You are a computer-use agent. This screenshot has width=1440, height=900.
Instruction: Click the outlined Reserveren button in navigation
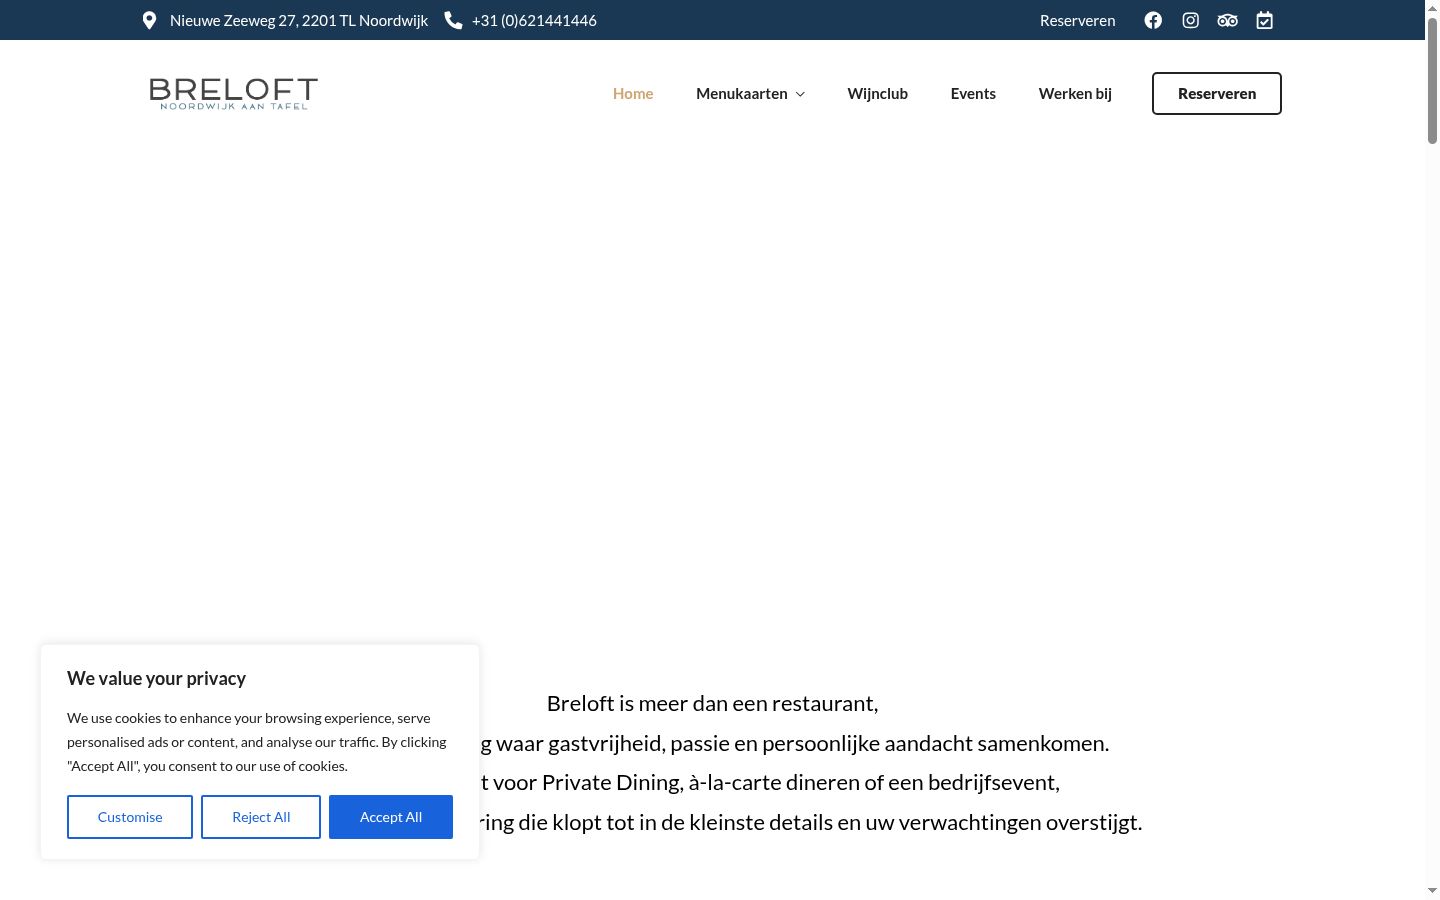point(1217,93)
